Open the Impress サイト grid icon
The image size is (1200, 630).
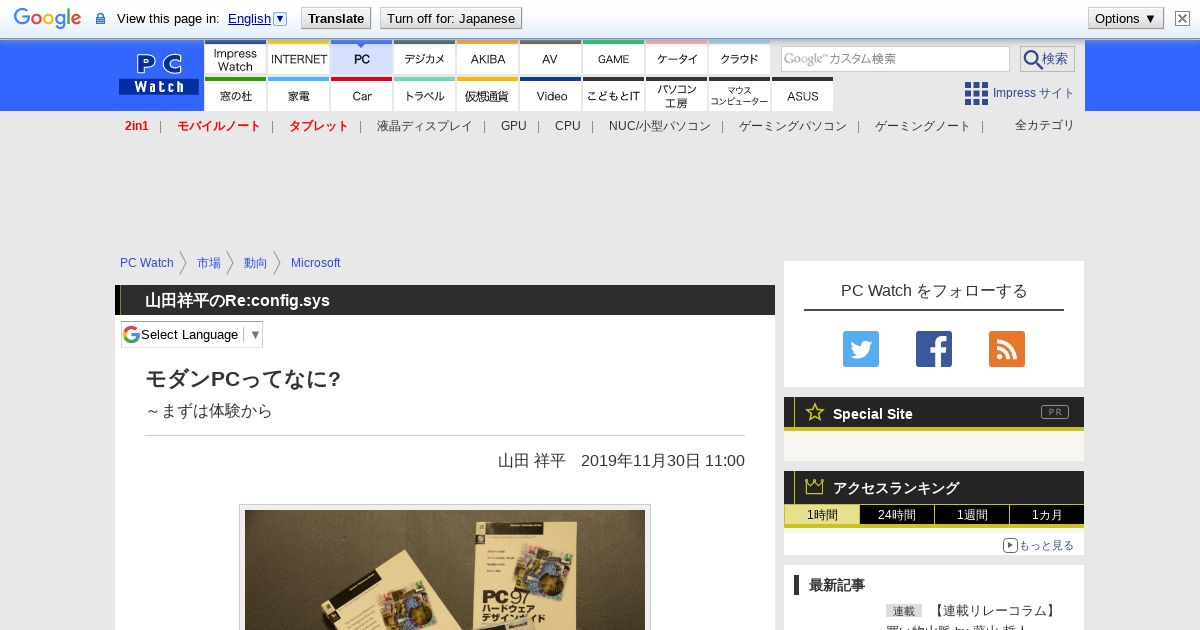976,93
